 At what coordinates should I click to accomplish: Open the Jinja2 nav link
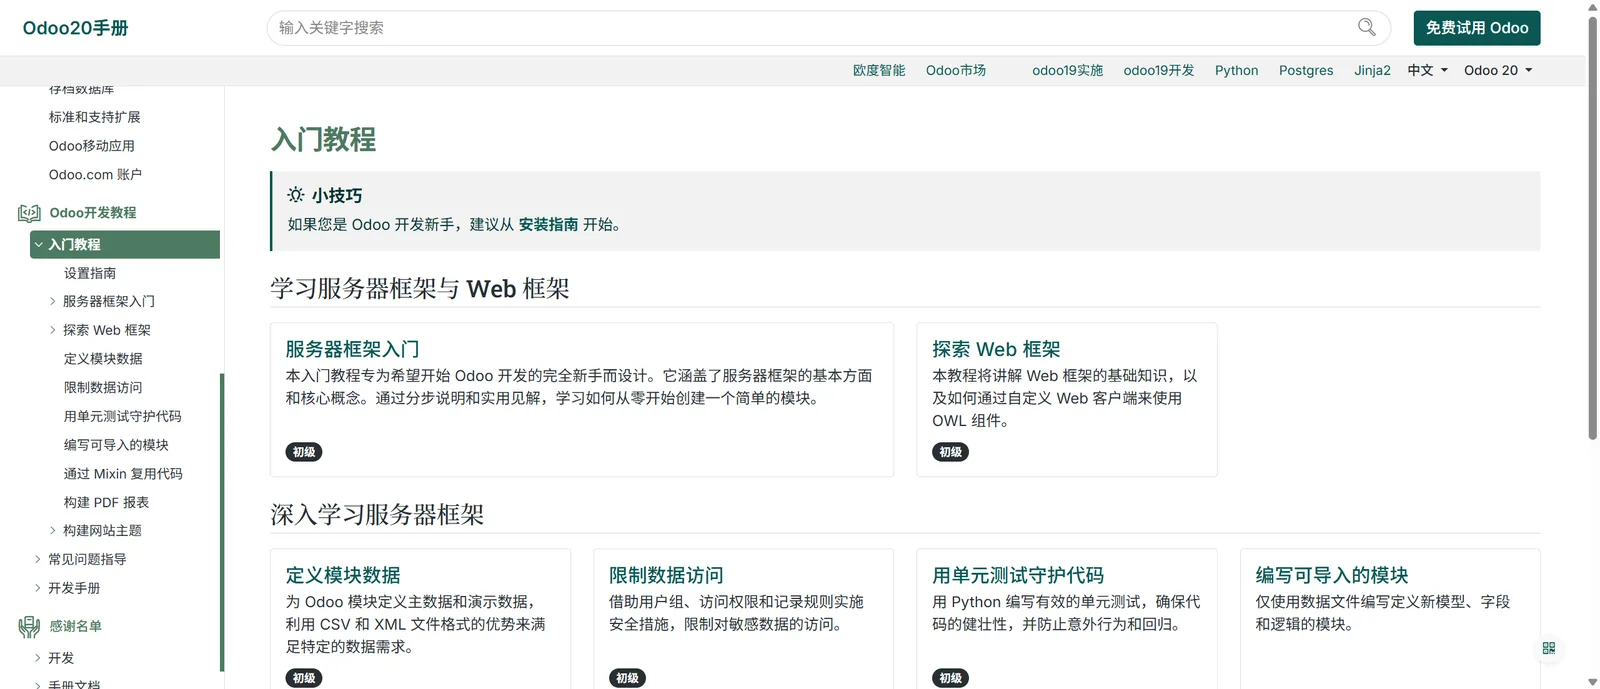(x=1372, y=70)
